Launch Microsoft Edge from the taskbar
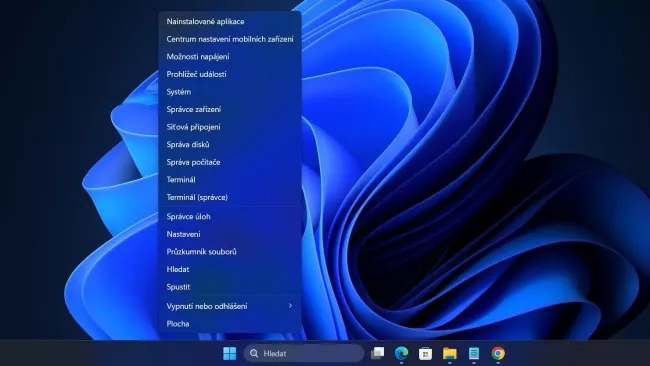650x366 pixels. tap(401, 353)
